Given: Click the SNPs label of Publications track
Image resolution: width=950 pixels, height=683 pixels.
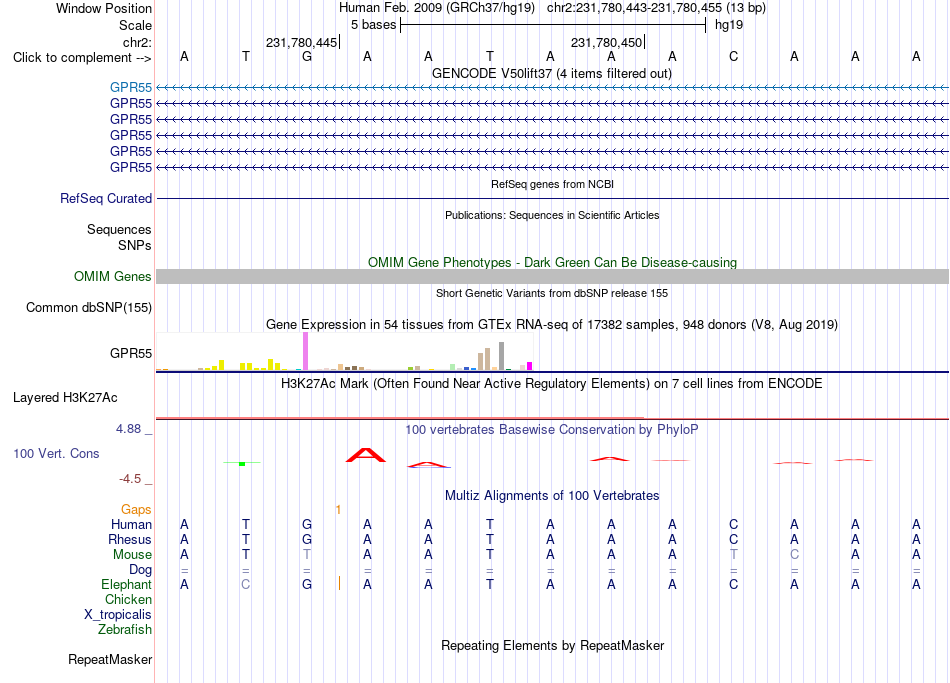Looking at the screenshot, I should [135, 245].
